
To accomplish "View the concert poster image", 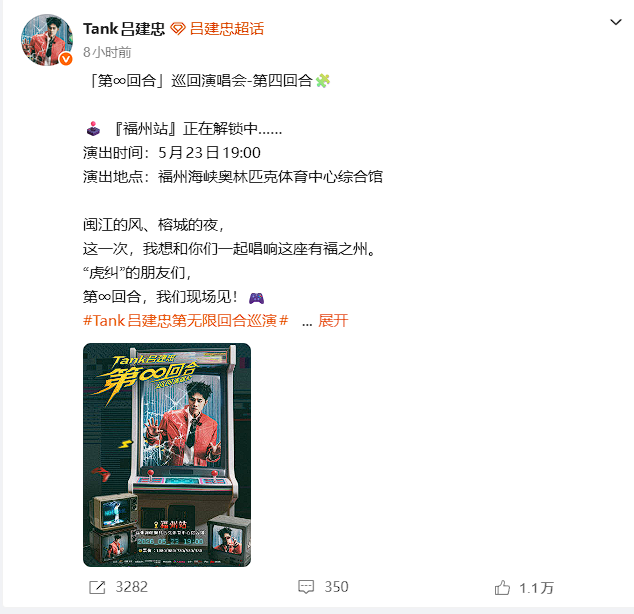I will pos(167,455).
